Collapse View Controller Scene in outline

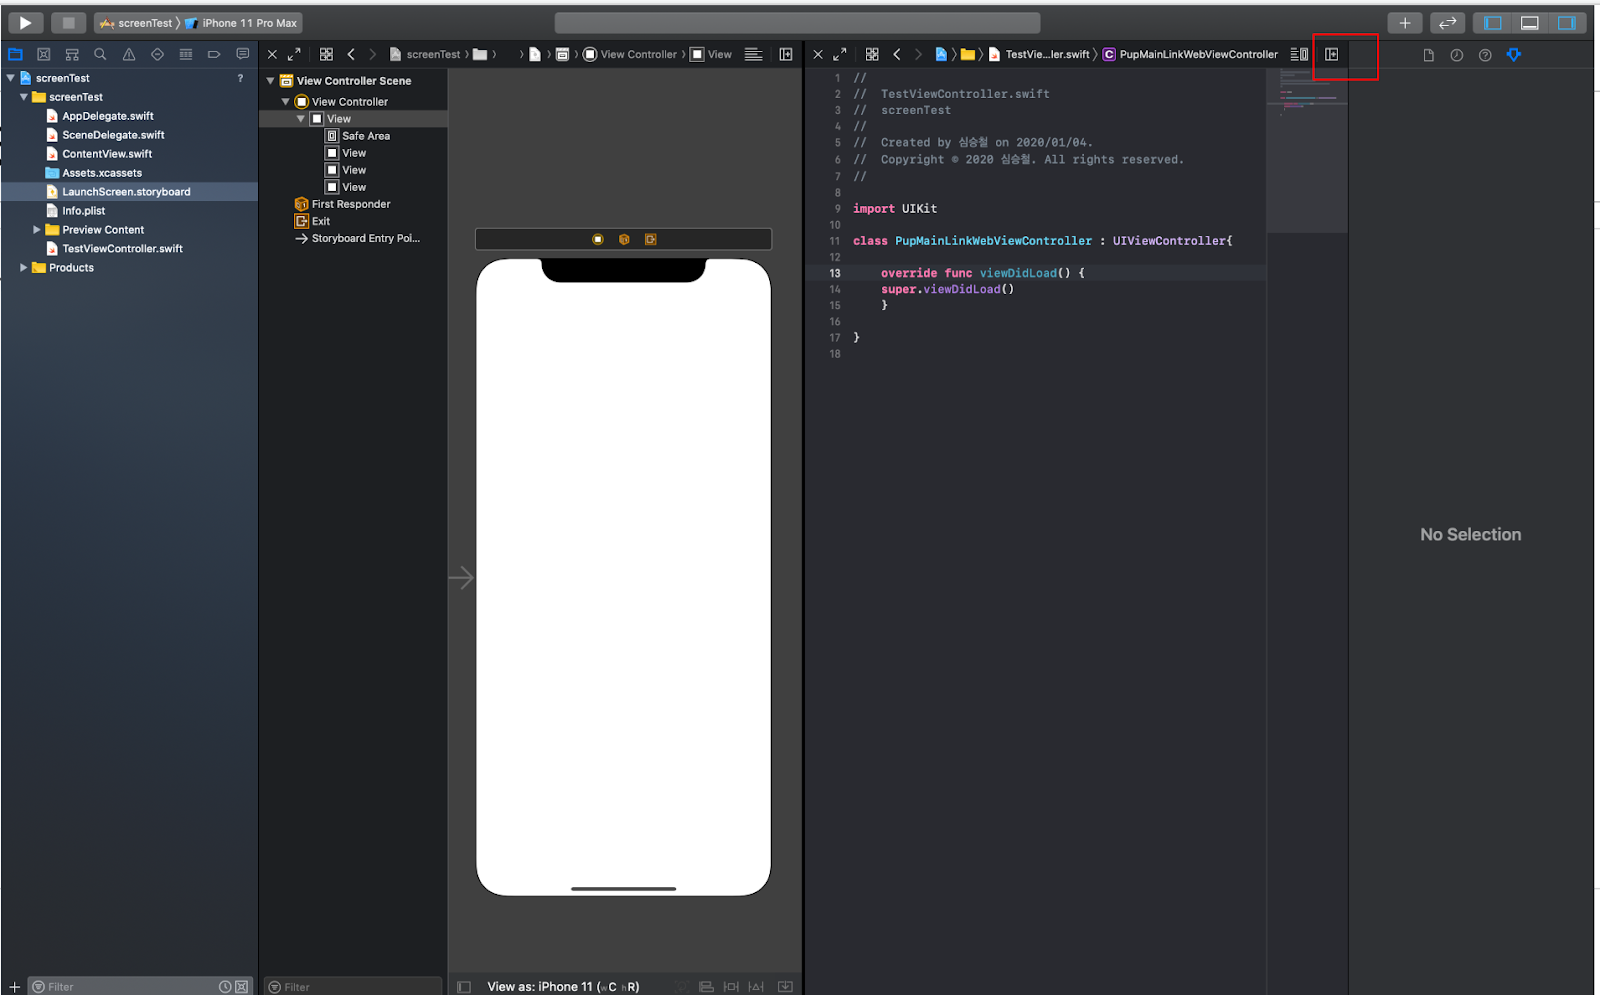(270, 80)
